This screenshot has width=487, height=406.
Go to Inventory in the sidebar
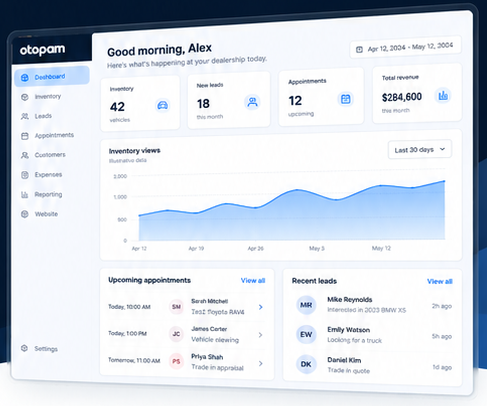click(x=48, y=97)
